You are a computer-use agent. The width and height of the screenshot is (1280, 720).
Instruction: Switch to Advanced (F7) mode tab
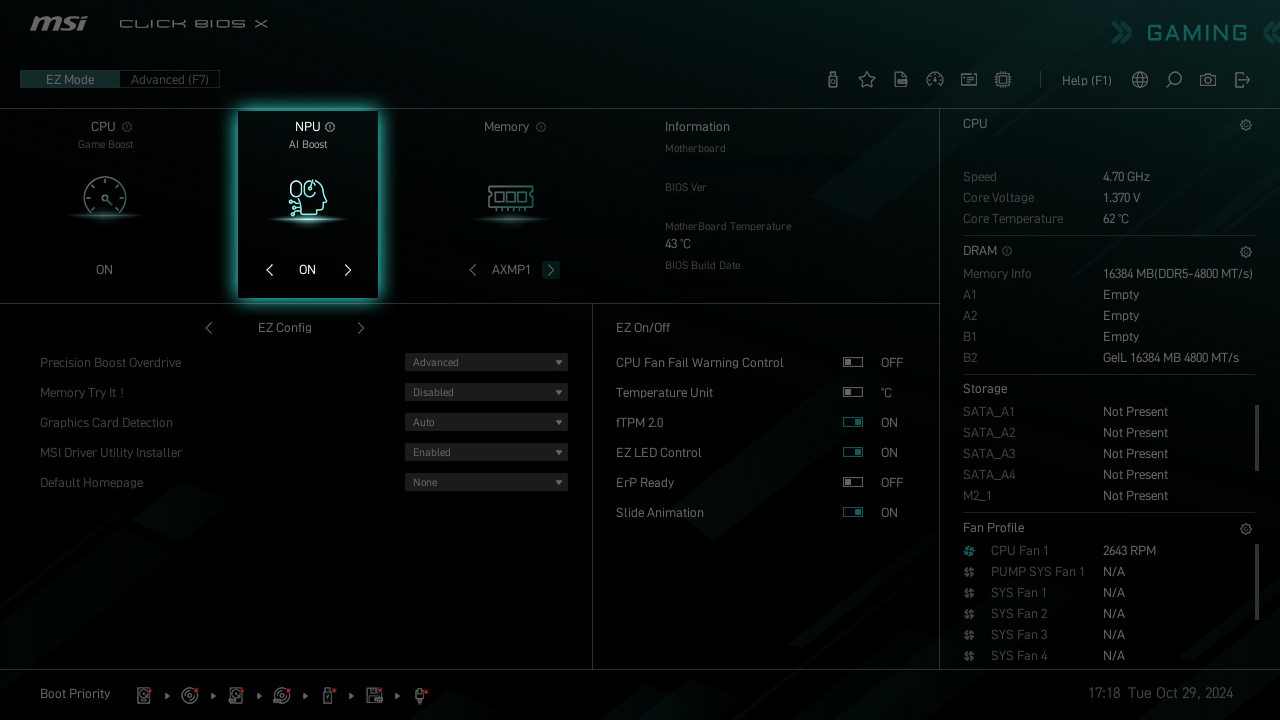click(x=170, y=80)
